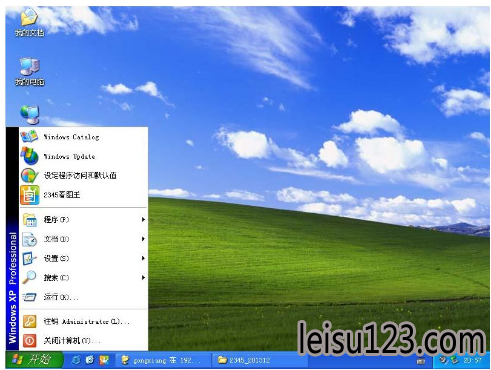Switch to gongxiang taskbar window

(x=163, y=360)
